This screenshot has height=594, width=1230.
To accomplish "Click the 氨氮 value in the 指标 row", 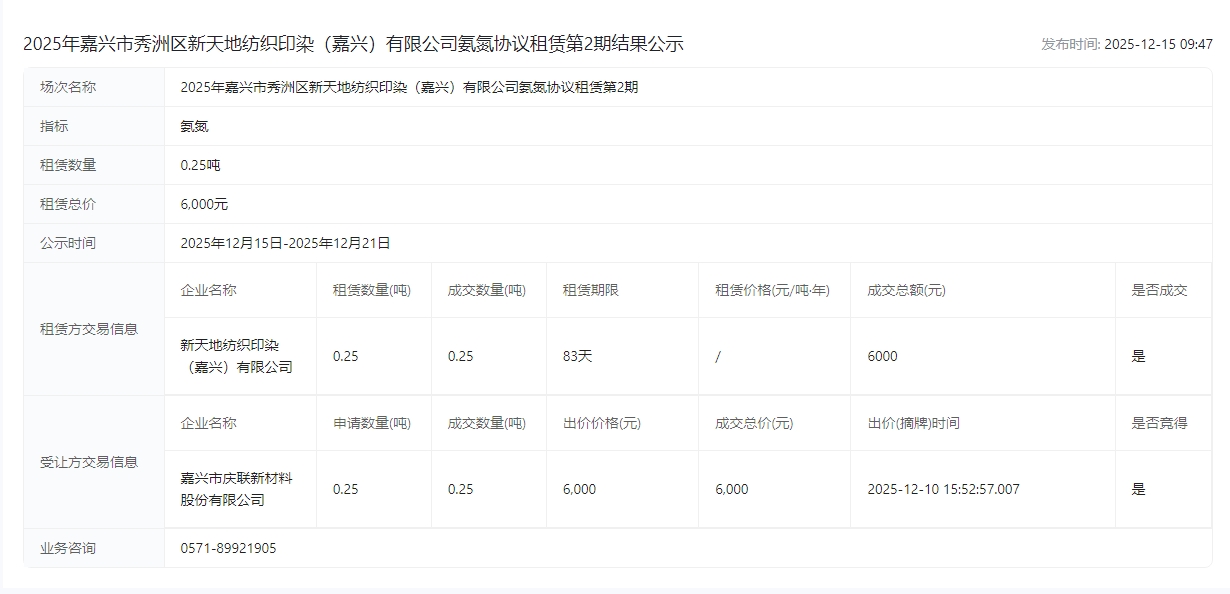I will click(194, 126).
